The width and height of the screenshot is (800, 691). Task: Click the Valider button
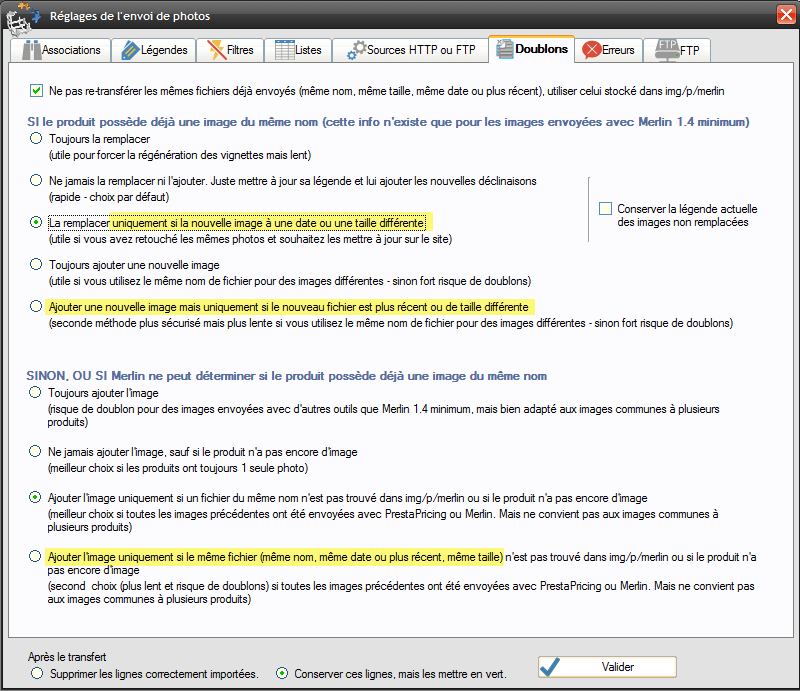[607, 667]
